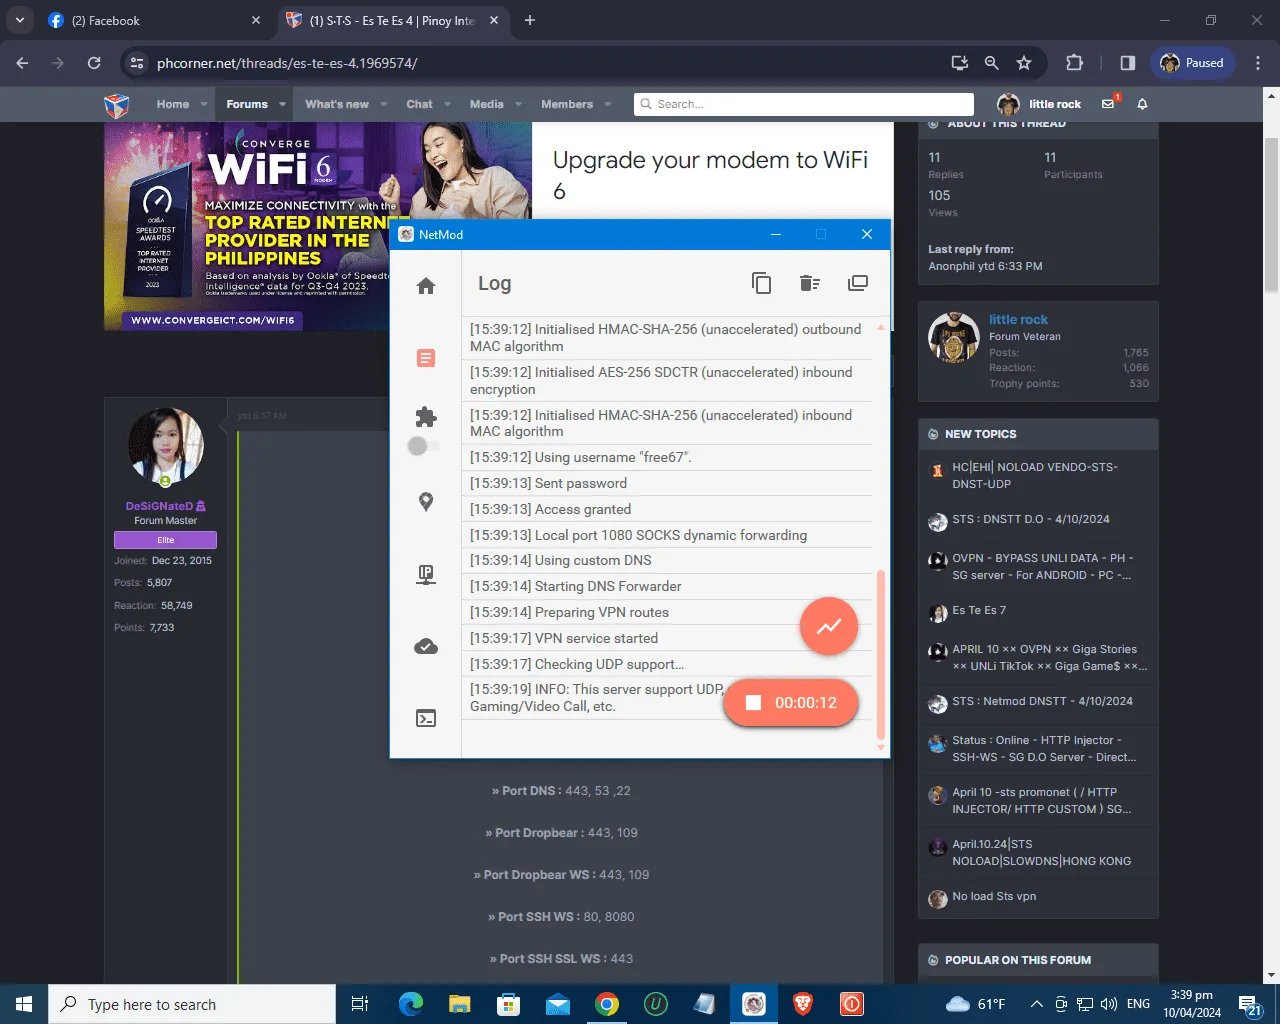Expand the What's new dropdown arrow

tap(383, 104)
